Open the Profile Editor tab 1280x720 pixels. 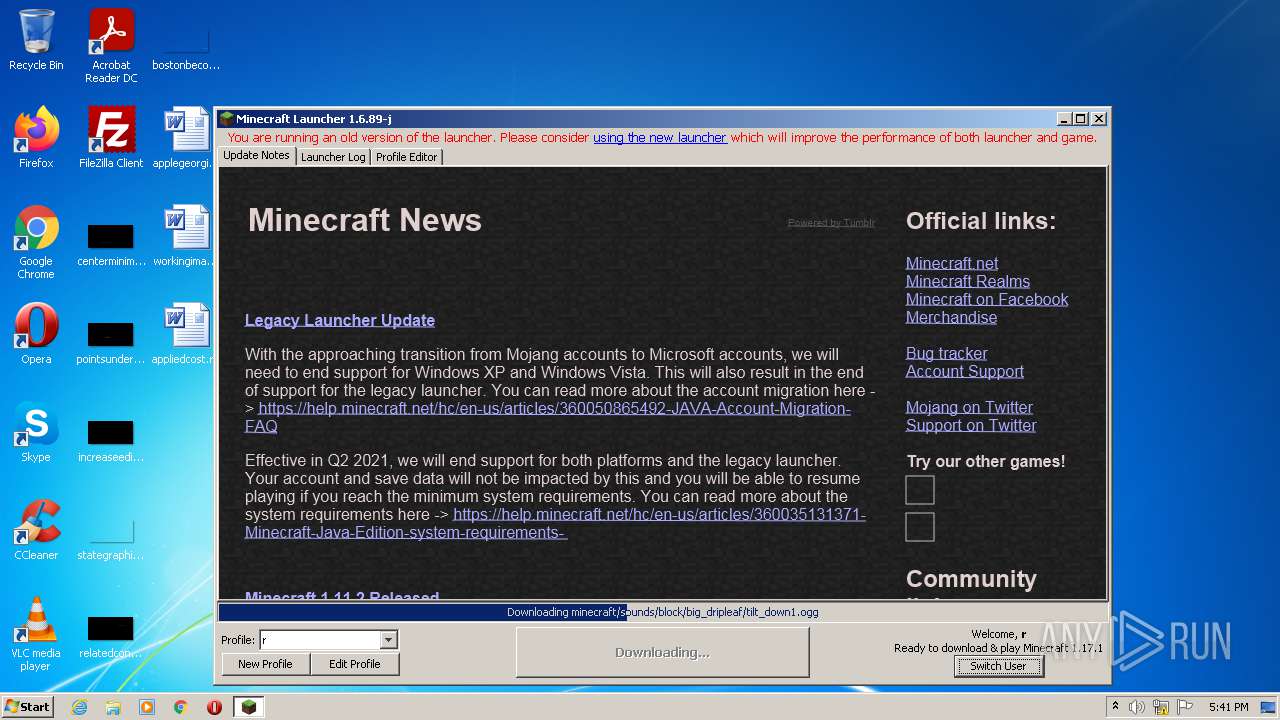point(406,157)
